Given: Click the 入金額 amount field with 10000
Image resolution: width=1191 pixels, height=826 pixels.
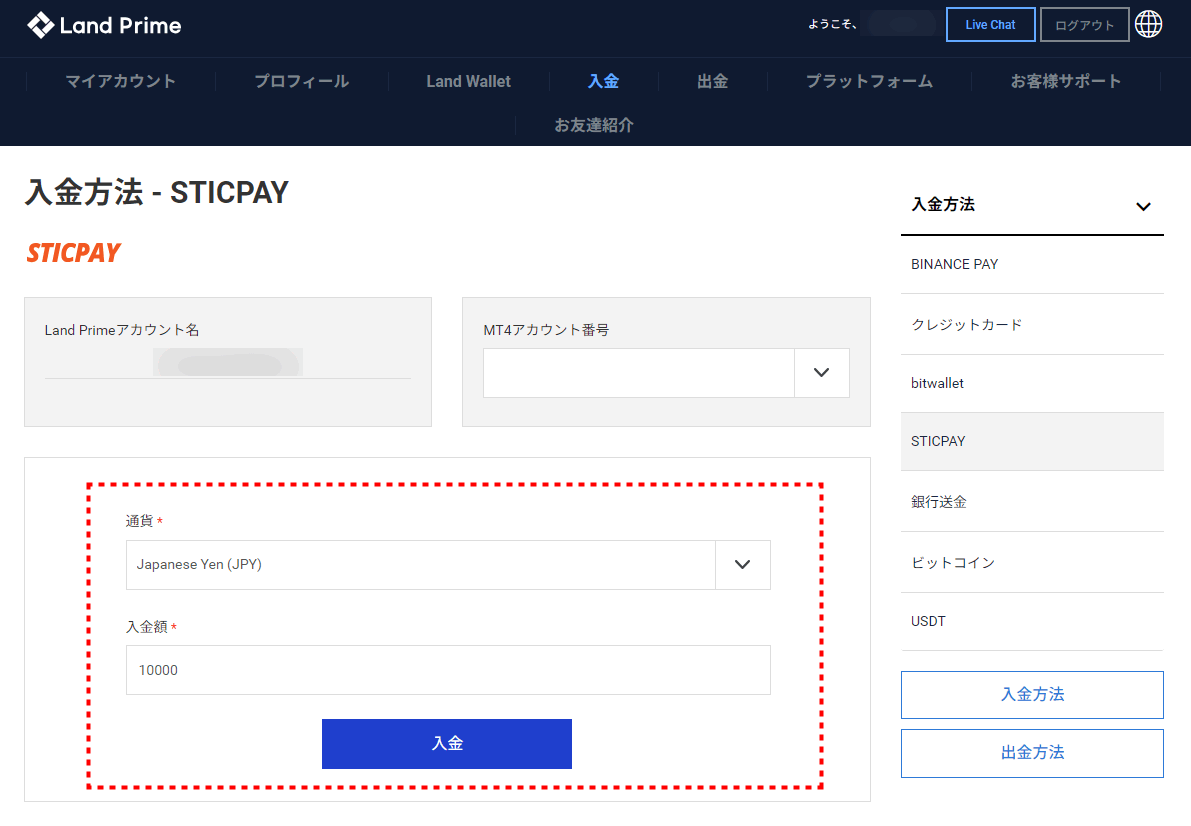Looking at the screenshot, I should 448,669.
